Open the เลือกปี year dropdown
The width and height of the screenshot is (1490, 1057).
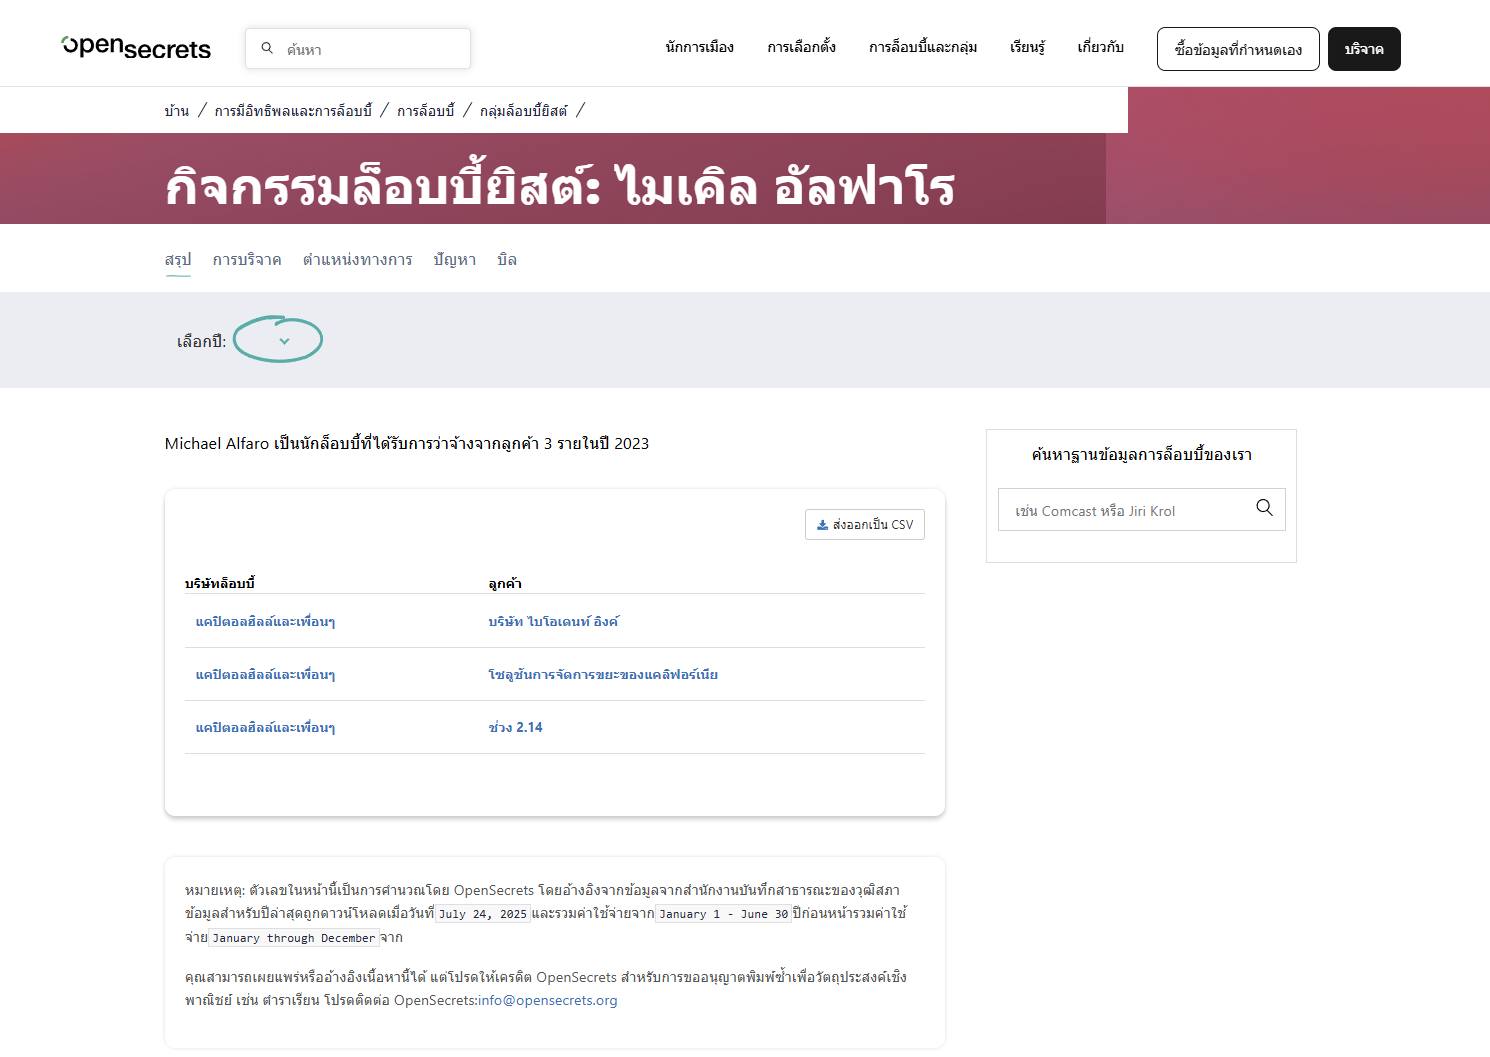278,341
